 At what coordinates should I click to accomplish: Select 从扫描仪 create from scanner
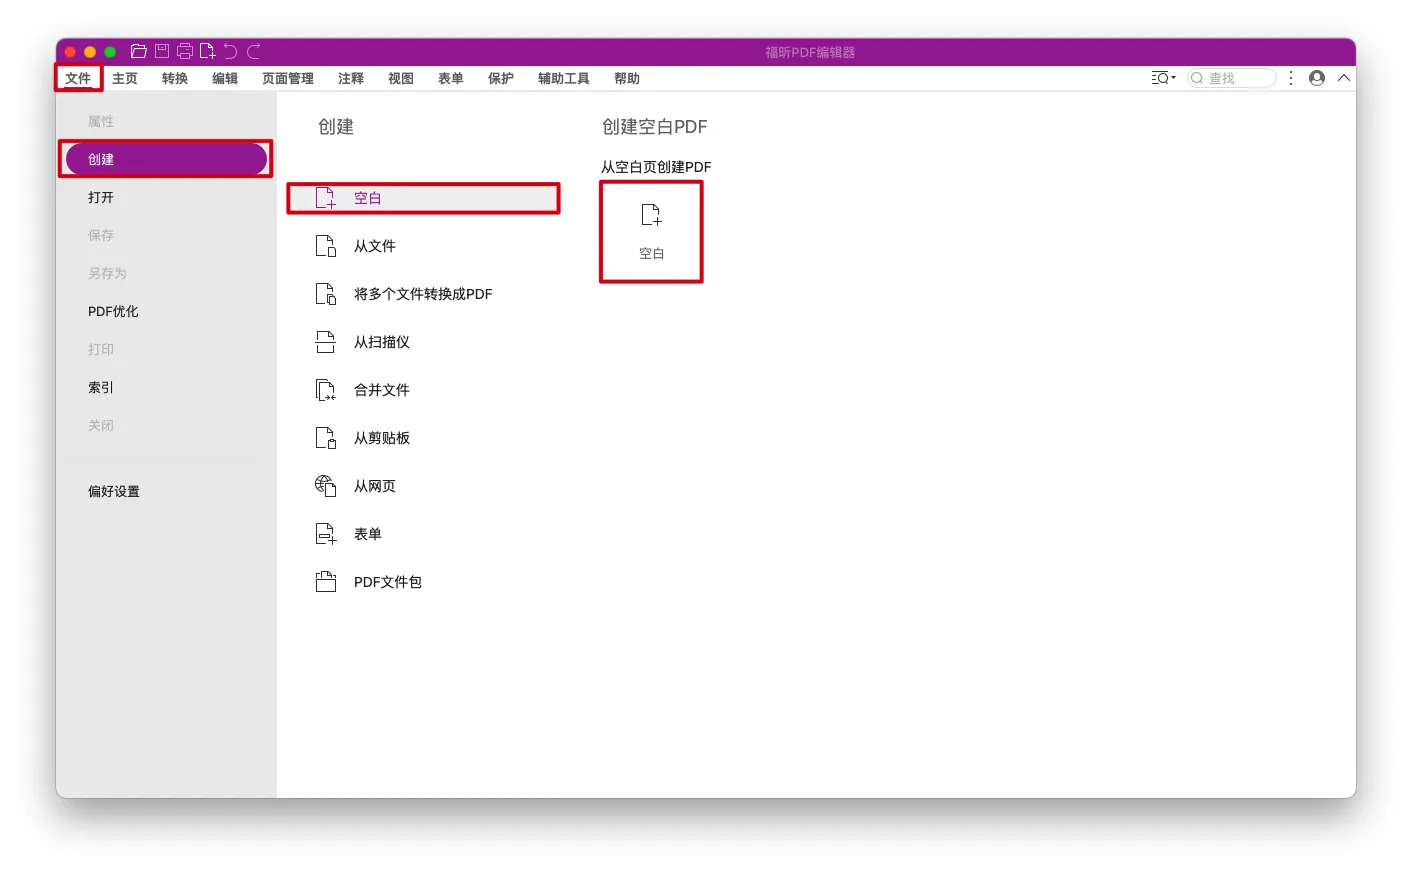pyautogui.click(x=381, y=342)
